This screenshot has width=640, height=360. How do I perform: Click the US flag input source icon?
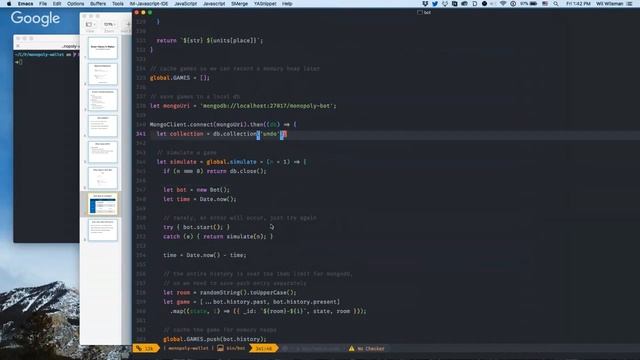click(545, 4)
